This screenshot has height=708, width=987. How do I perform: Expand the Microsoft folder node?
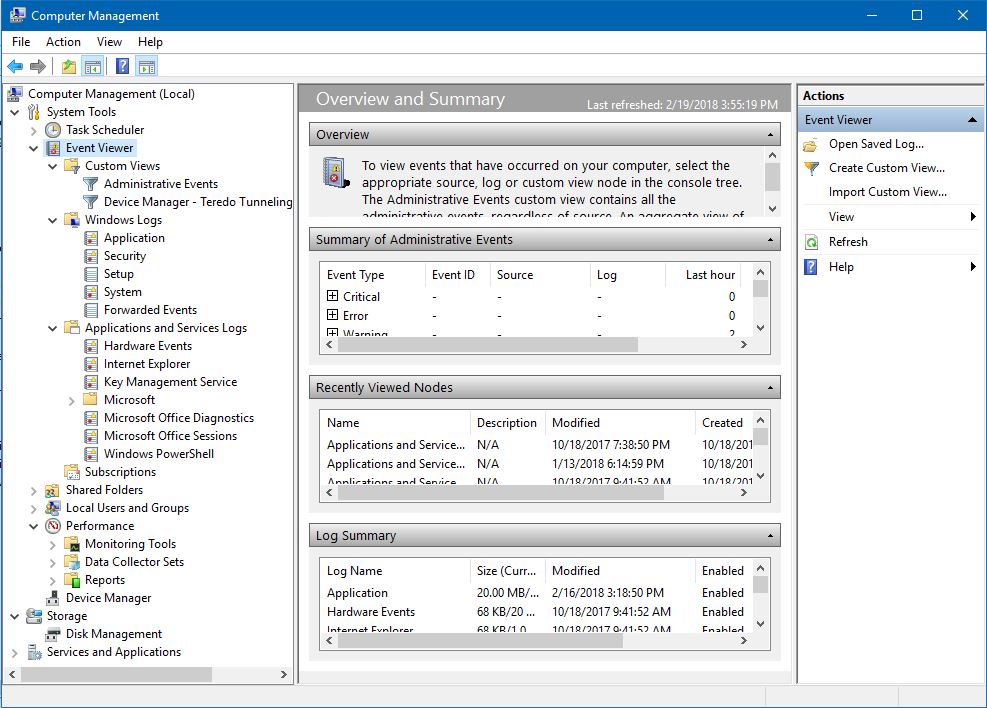(72, 400)
